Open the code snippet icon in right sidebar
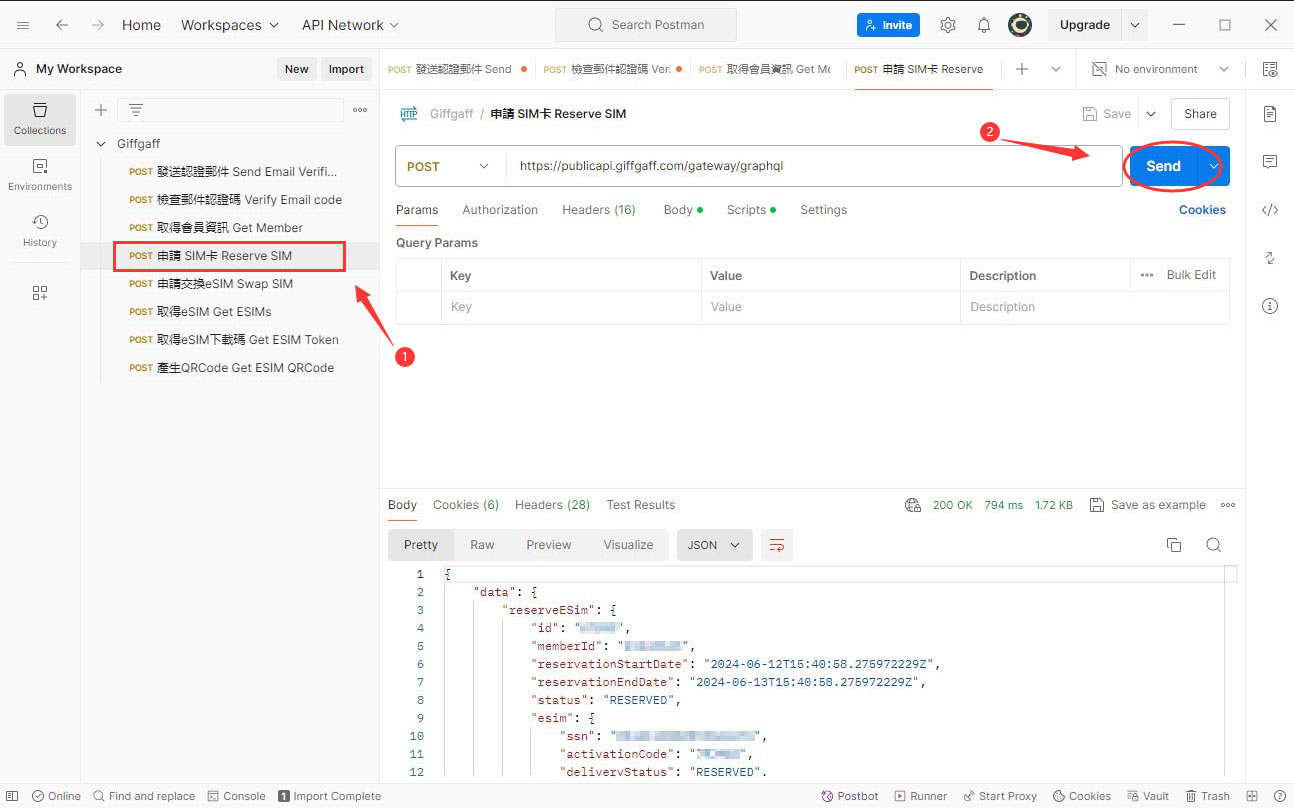 1270,210
